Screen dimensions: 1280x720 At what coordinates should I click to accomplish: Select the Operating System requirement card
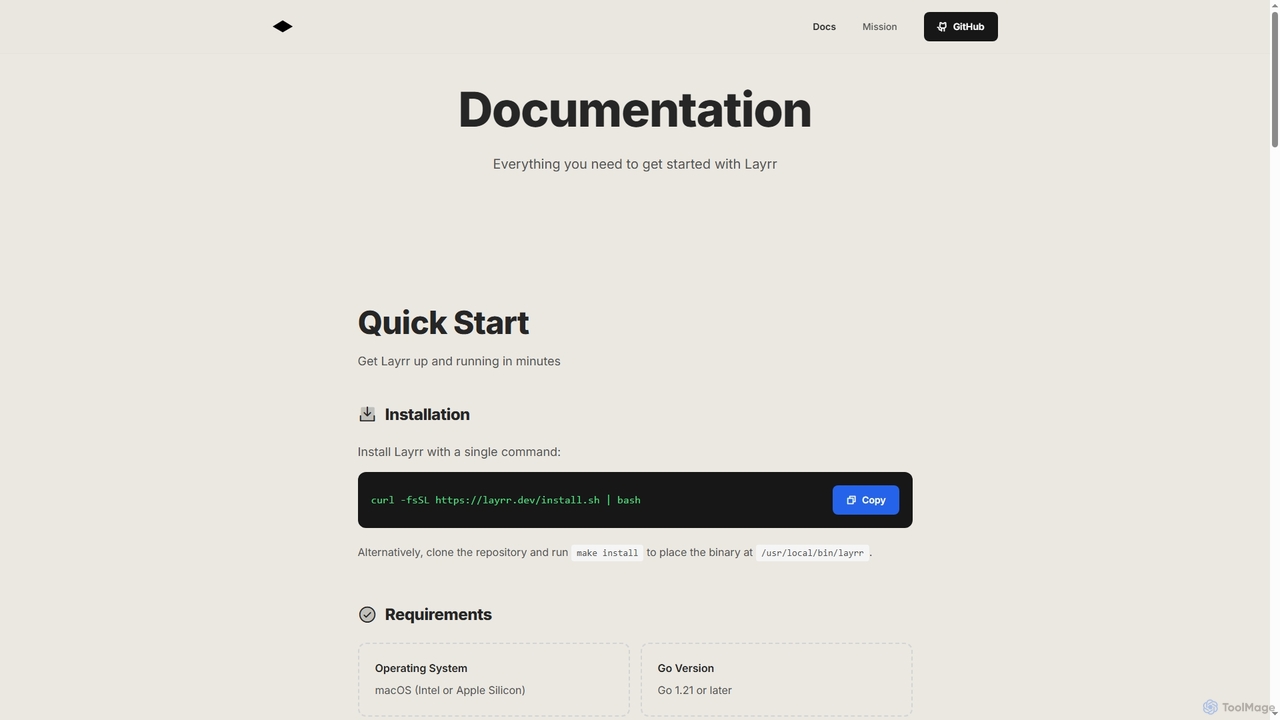(494, 679)
